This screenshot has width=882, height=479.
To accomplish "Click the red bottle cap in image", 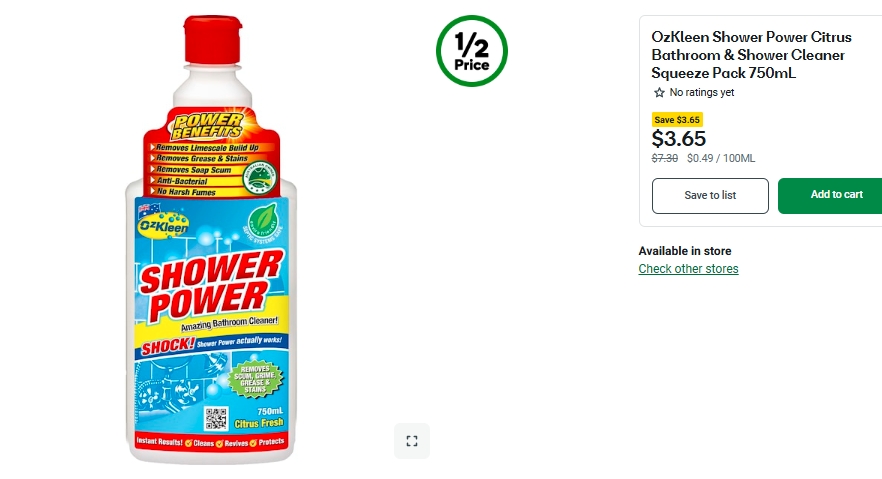I will coord(213,40).
